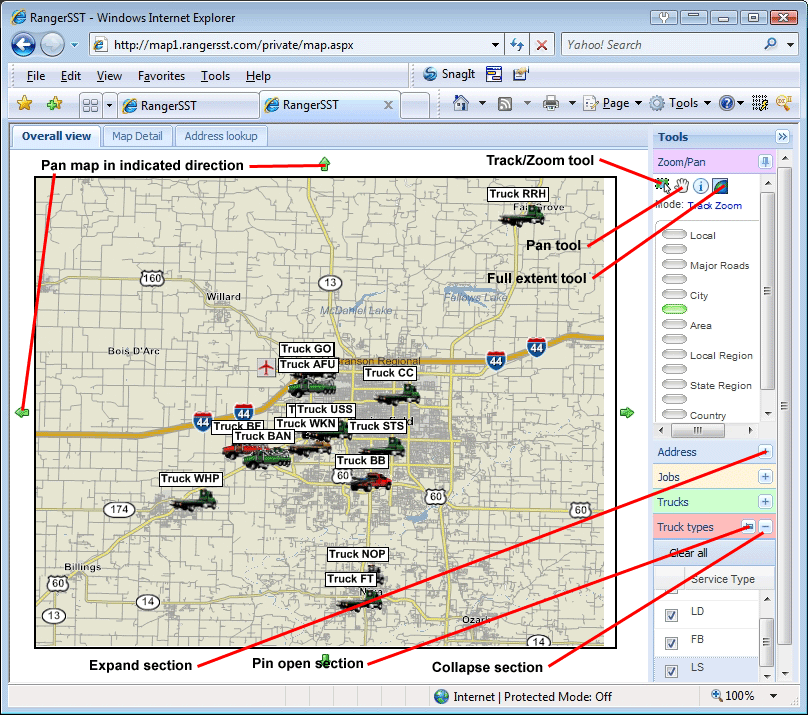
Task: Pan map west with left arrow
Action: pos(22,412)
